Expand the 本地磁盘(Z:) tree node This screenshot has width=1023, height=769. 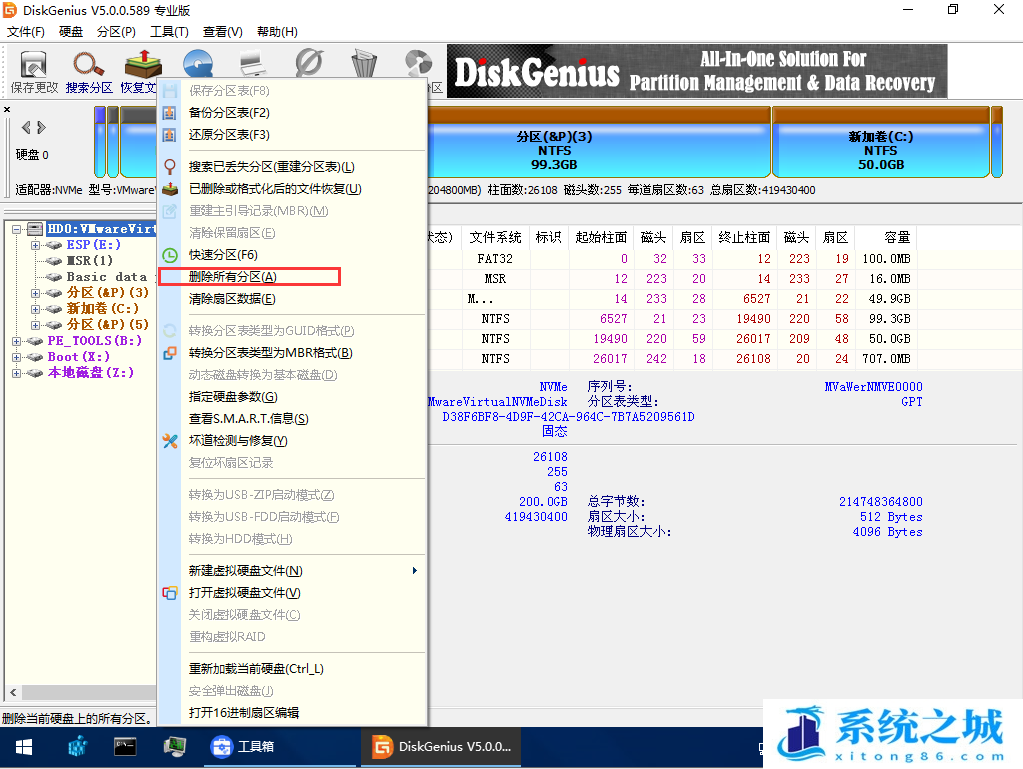tap(16, 373)
